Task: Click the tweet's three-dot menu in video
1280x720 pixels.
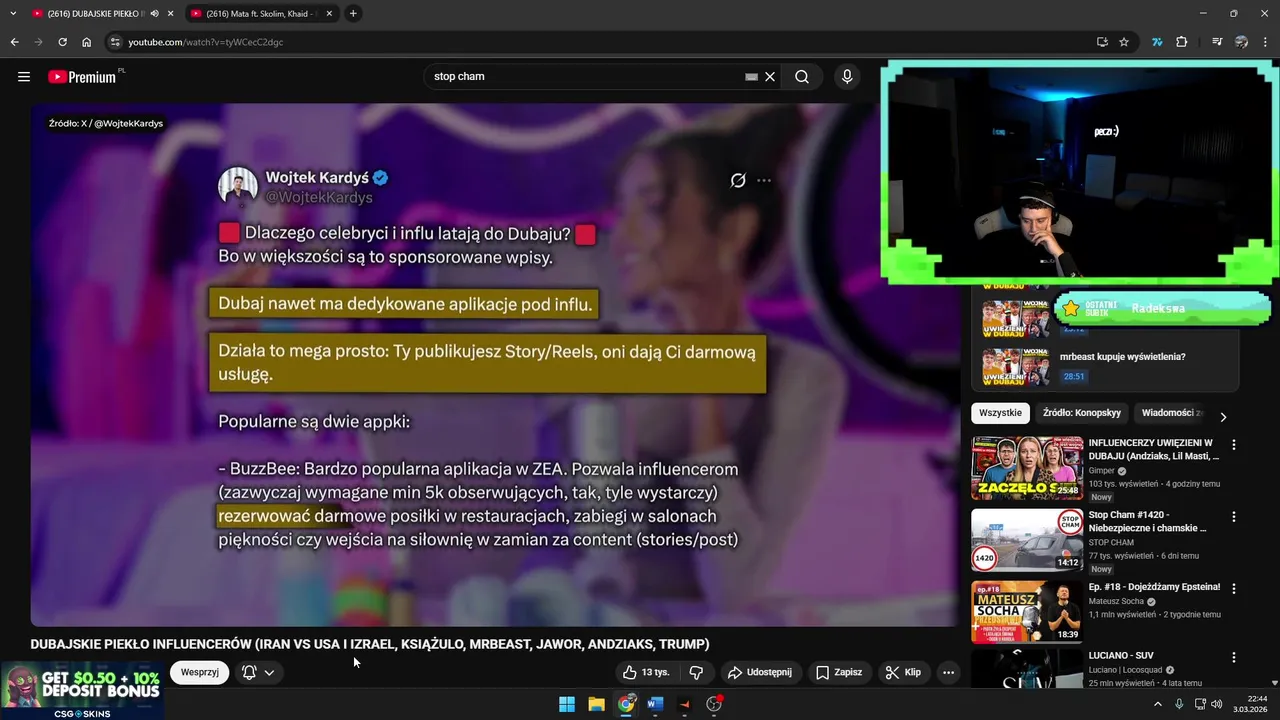Action: pos(764,181)
